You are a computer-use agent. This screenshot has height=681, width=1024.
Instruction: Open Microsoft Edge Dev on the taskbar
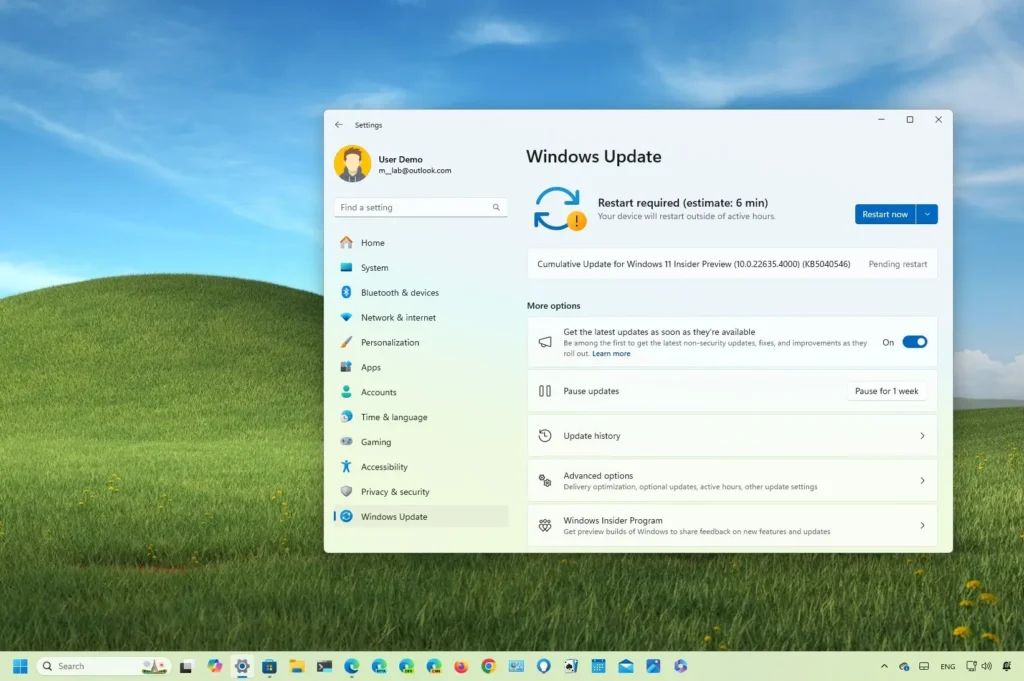[407, 666]
